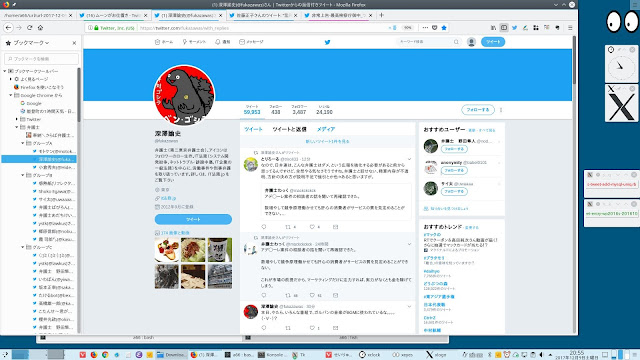Open the second tweet's chevron dropdown
This screenshot has height=360, width=640.
coord(409,244)
